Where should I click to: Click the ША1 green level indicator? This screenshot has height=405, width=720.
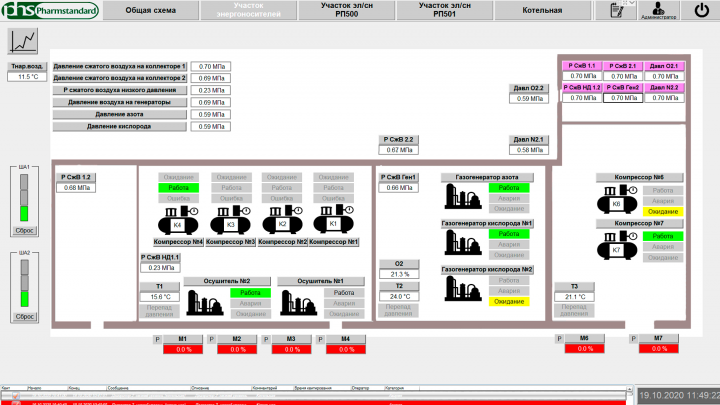[x=24, y=214]
